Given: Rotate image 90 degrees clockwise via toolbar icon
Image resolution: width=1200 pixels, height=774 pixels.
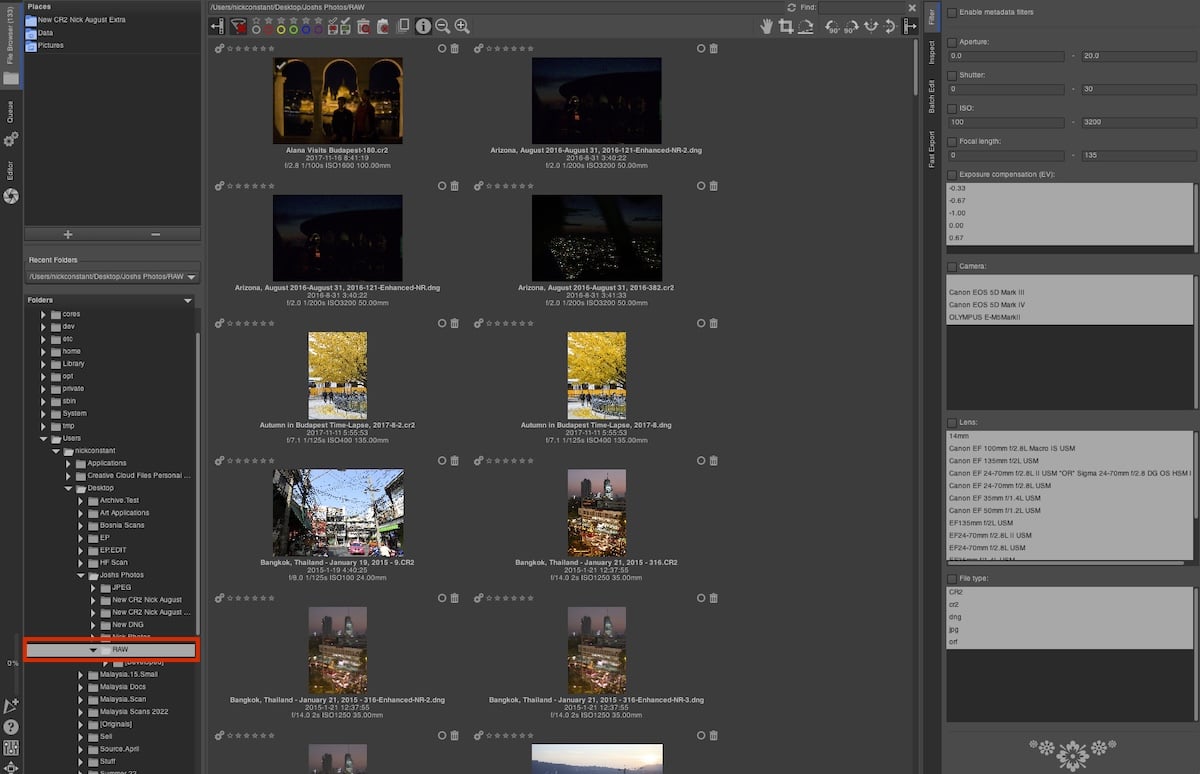Looking at the screenshot, I should [x=850, y=27].
